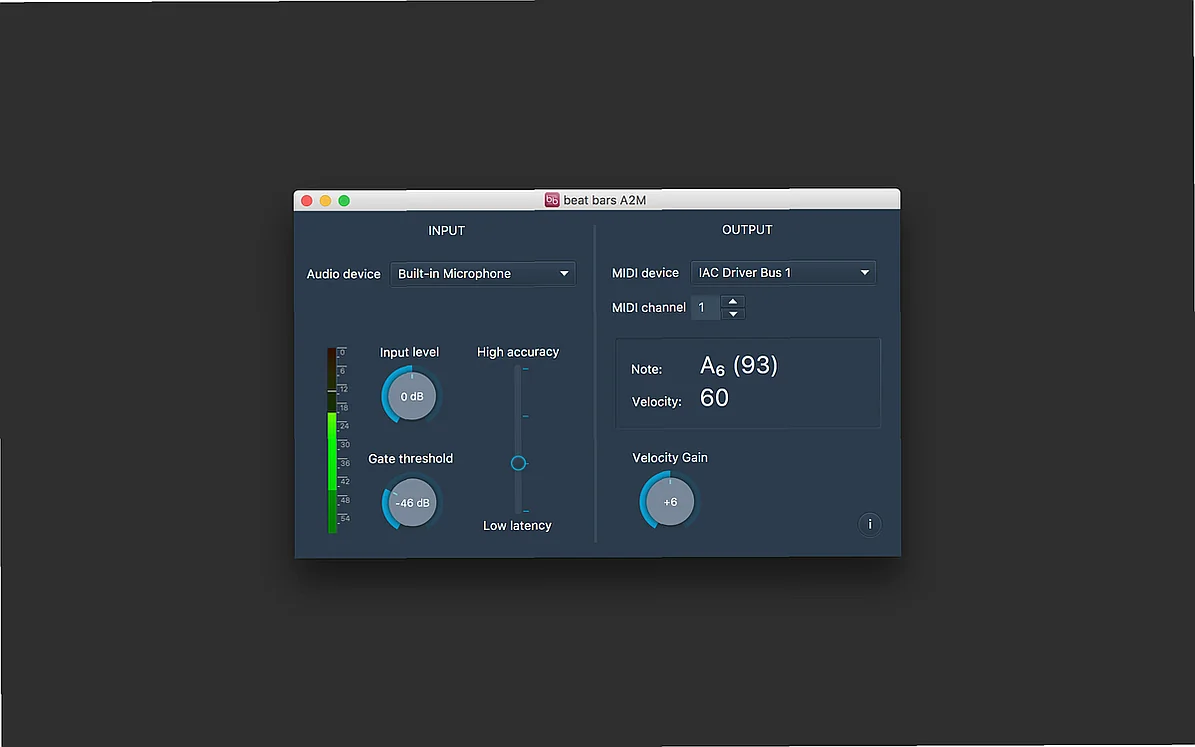The width and height of the screenshot is (1195, 747).
Task: Click the High accuracy label
Action: [518, 351]
